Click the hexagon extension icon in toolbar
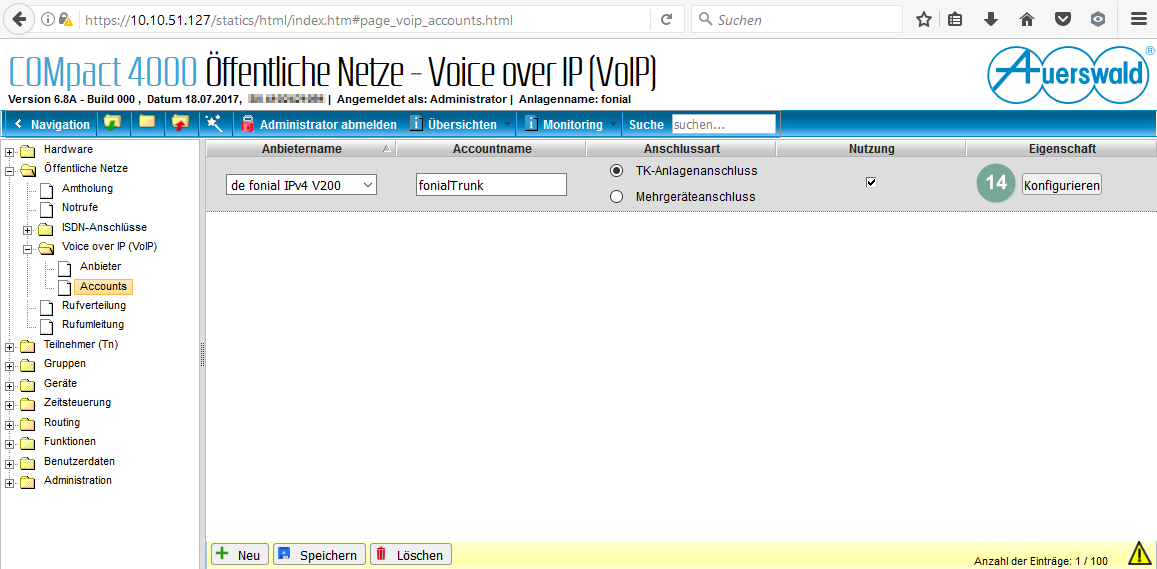This screenshot has width=1157, height=569. pos(1099,20)
